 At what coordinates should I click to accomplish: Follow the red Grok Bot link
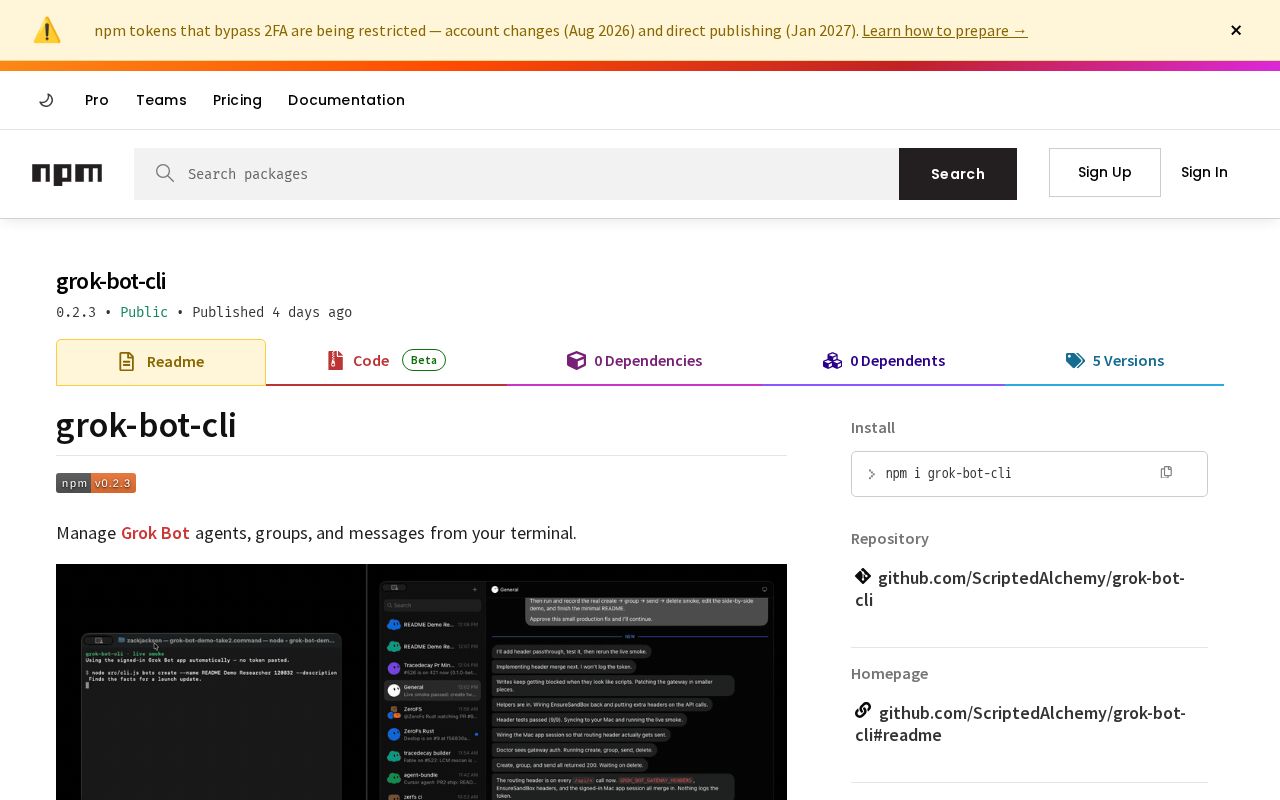155,533
